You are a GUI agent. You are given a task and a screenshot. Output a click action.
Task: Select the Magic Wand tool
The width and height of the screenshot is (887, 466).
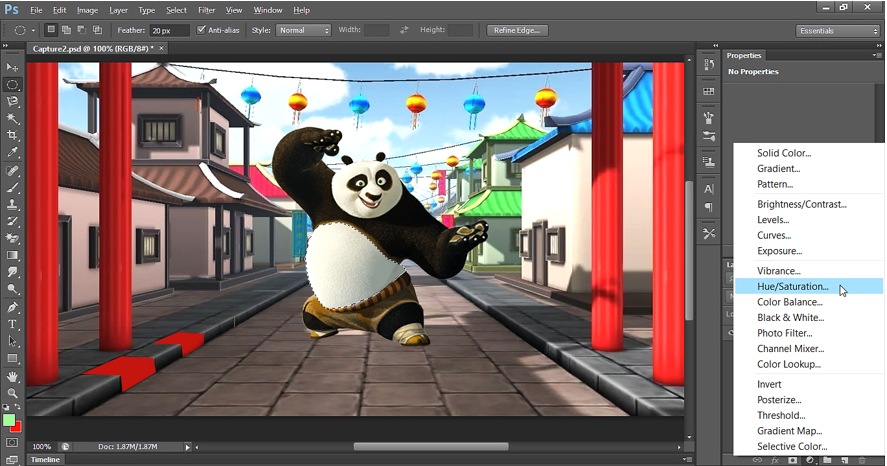12,119
